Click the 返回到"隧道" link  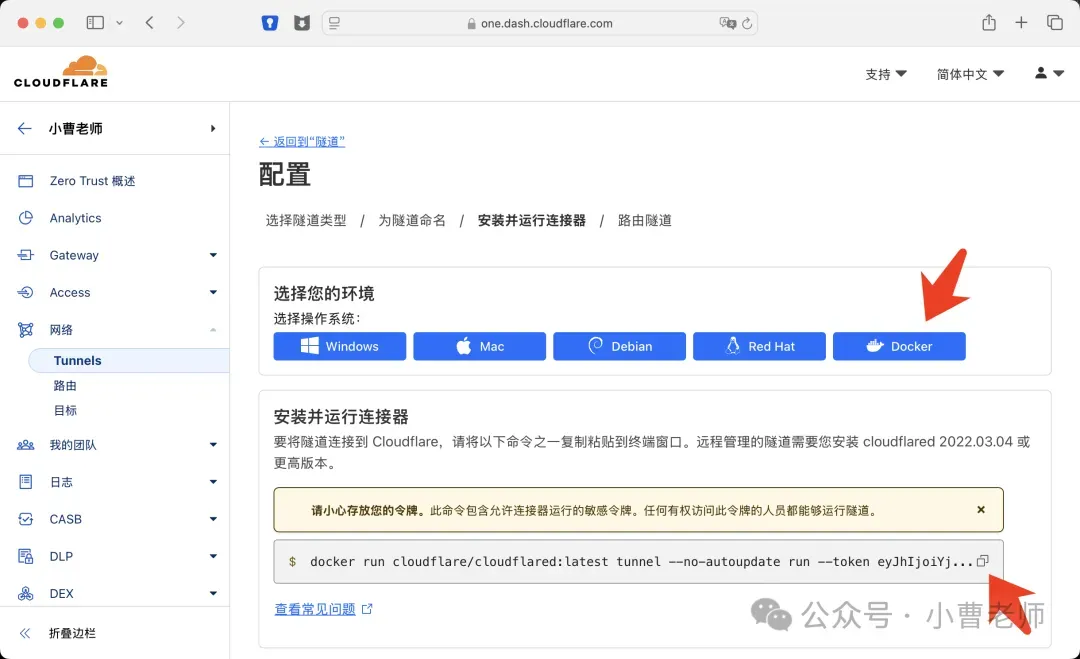[303, 141]
